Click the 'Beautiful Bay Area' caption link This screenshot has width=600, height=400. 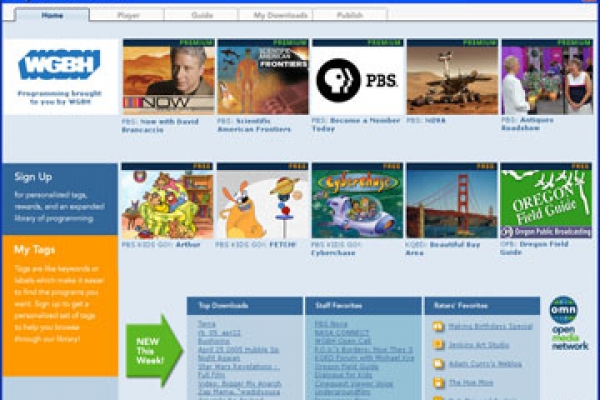443,248
